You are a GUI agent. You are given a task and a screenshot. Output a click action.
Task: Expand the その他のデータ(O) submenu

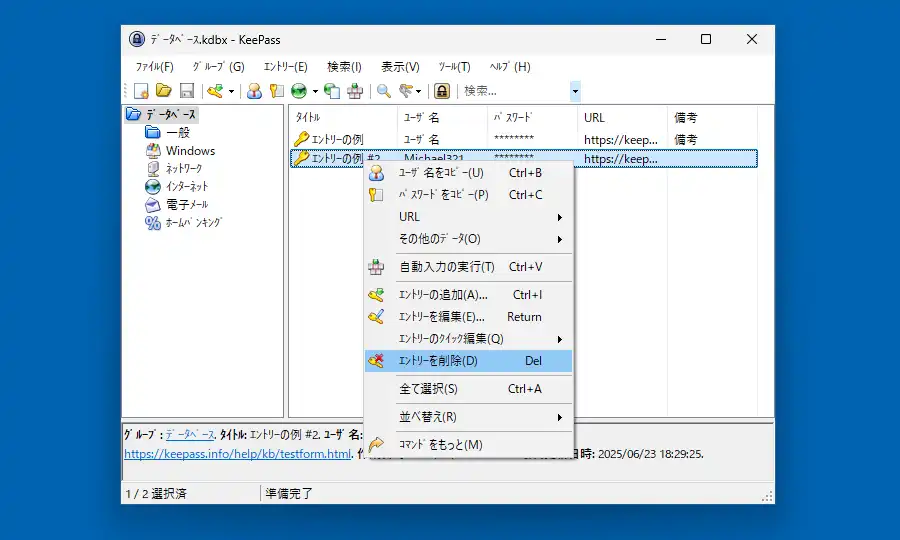pos(468,239)
